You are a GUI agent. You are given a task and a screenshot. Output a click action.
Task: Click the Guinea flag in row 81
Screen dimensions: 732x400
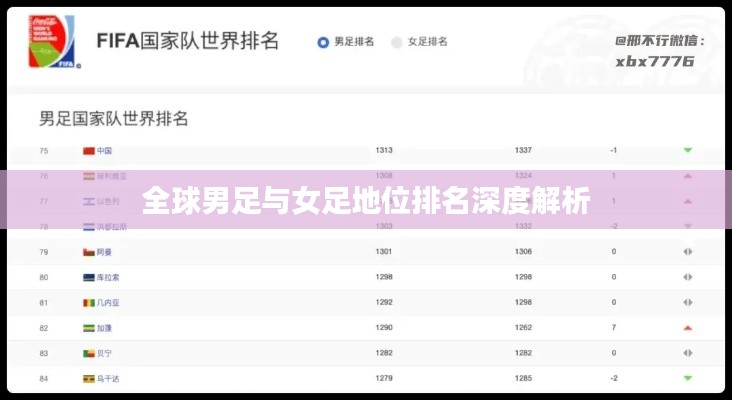[x=88, y=302]
